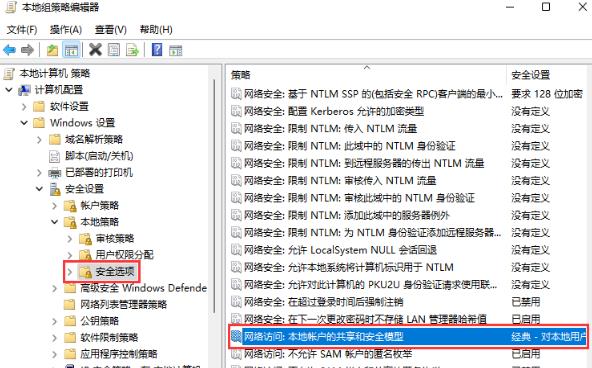Image resolution: width=592 pixels, height=368 pixels.
Task: Click 要求 128 位加密 setting value
Action: click(547, 94)
